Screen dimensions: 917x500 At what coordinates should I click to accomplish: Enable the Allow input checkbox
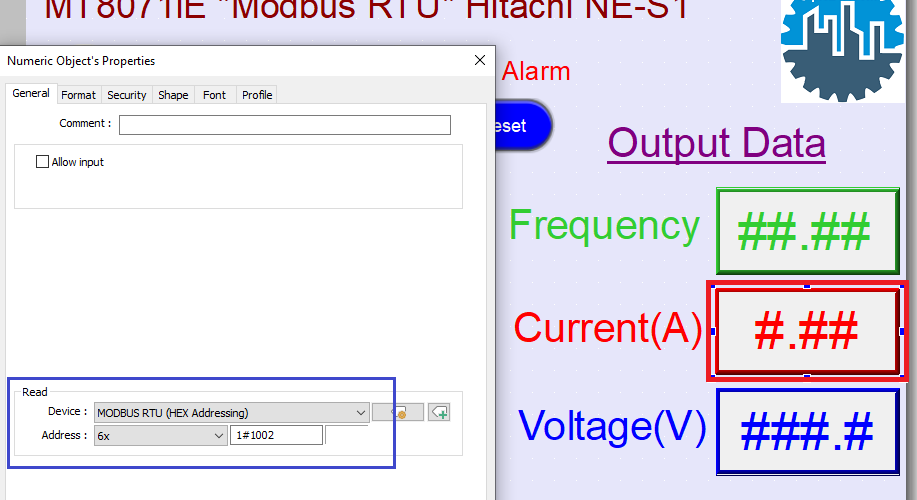42,161
